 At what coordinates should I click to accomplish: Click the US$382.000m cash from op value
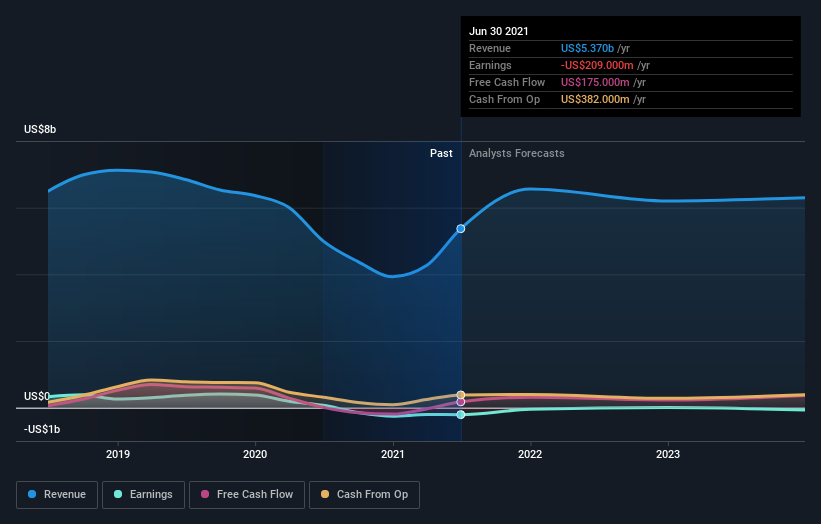coord(595,99)
